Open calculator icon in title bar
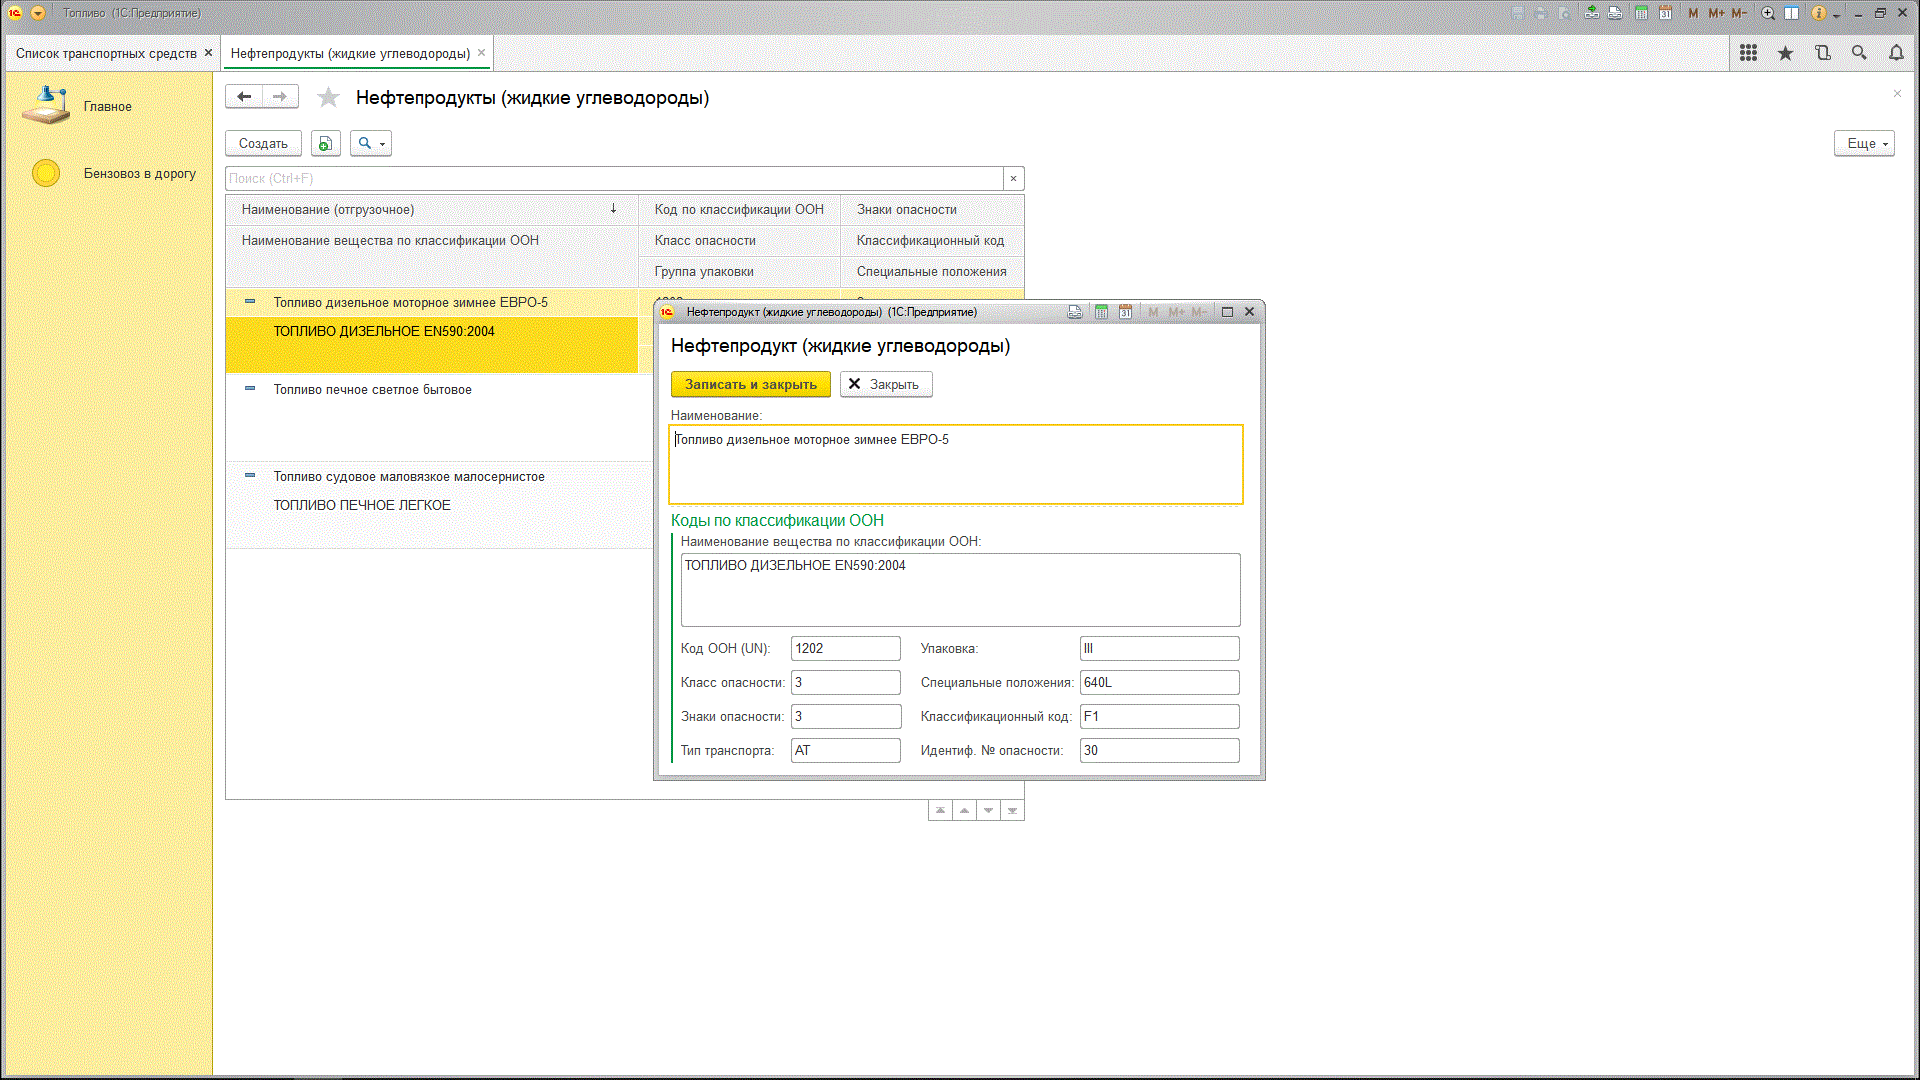 coord(1641,13)
